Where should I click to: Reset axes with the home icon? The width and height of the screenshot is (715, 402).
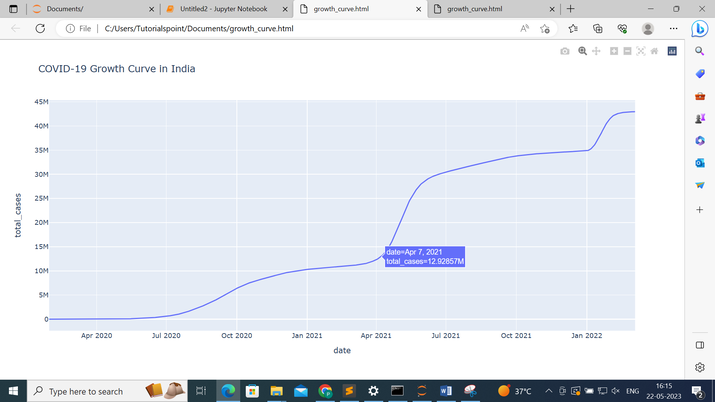[654, 51]
